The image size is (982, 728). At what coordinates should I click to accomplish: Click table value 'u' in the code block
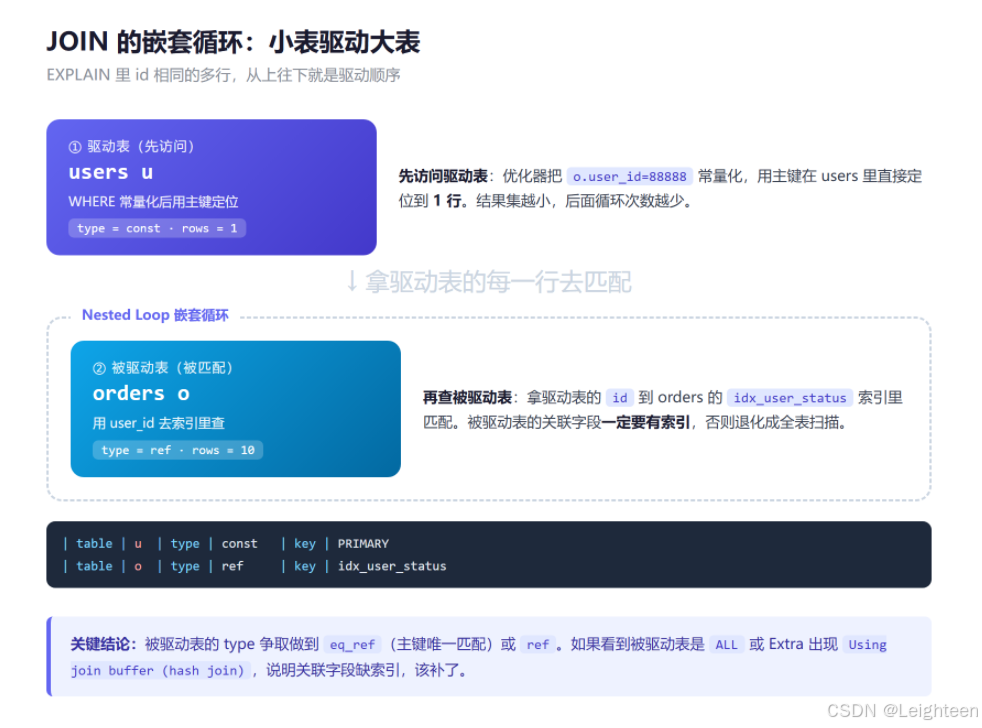coord(138,544)
